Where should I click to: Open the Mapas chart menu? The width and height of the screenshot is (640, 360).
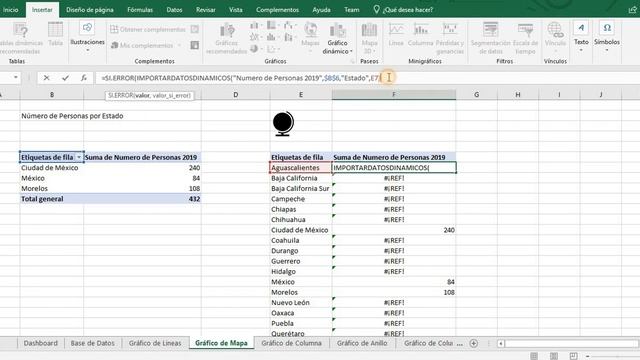(x=310, y=37)
